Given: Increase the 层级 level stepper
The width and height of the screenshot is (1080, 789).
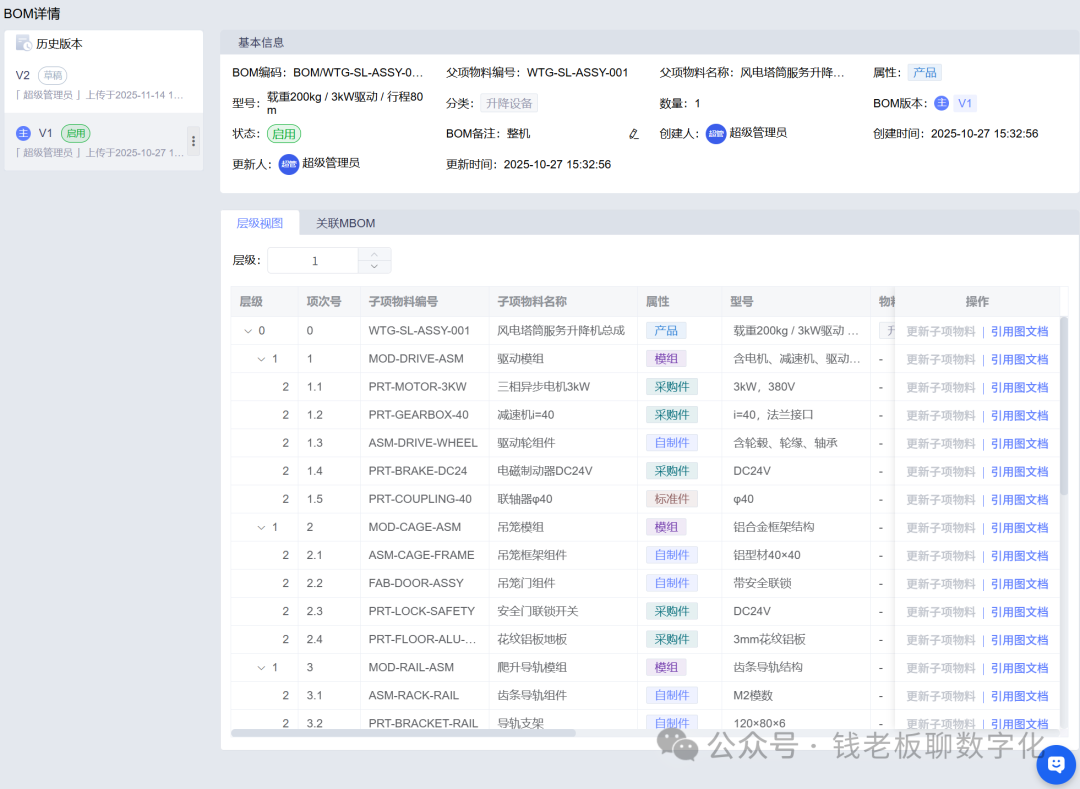Looking at the screenshot, I should [x=374, y=254].
